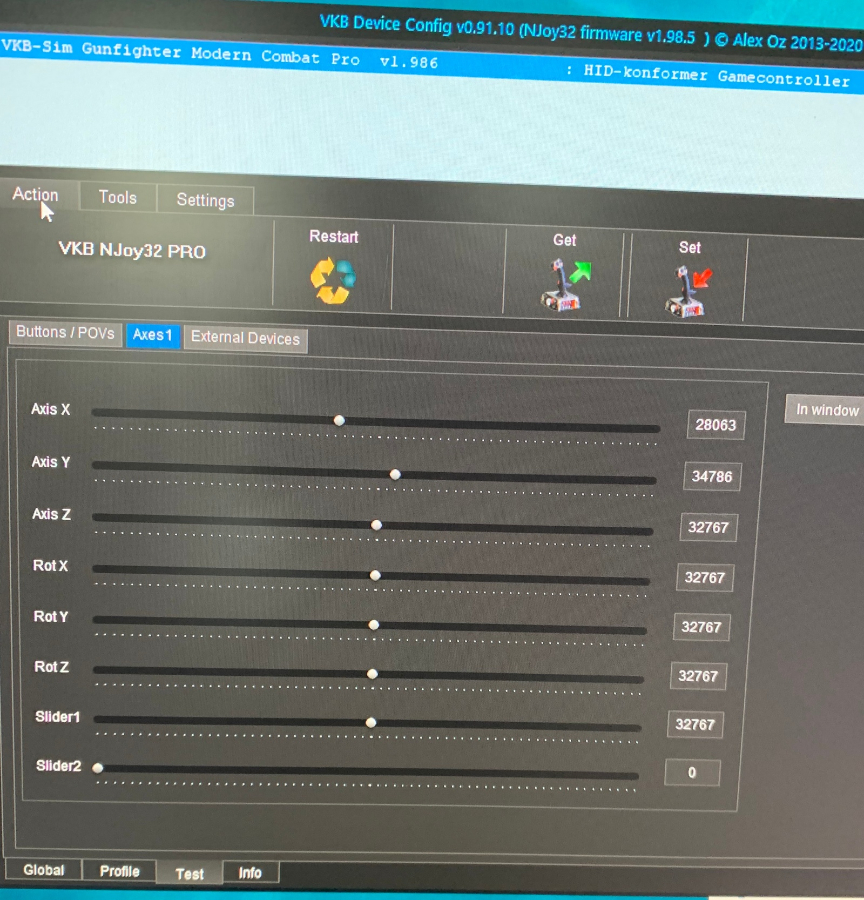Screen dimensions: 864x900
Task: Switch to External Devices tab
Action: point(246,338)
